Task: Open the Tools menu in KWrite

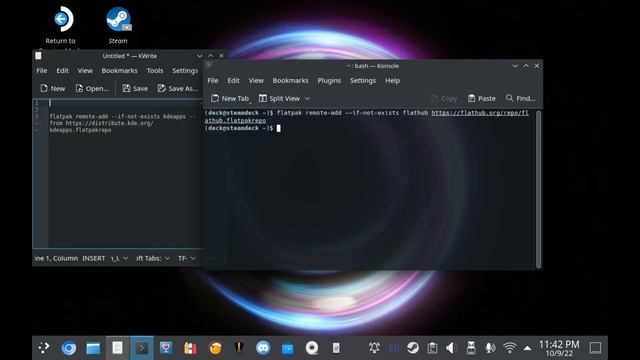Action: 155,71
